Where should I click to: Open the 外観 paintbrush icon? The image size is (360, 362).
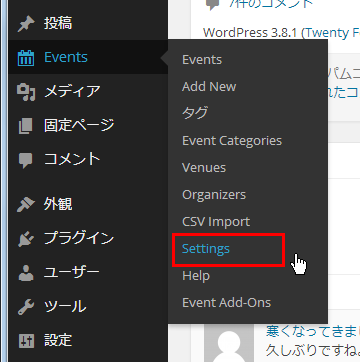(x=26, y=204)
